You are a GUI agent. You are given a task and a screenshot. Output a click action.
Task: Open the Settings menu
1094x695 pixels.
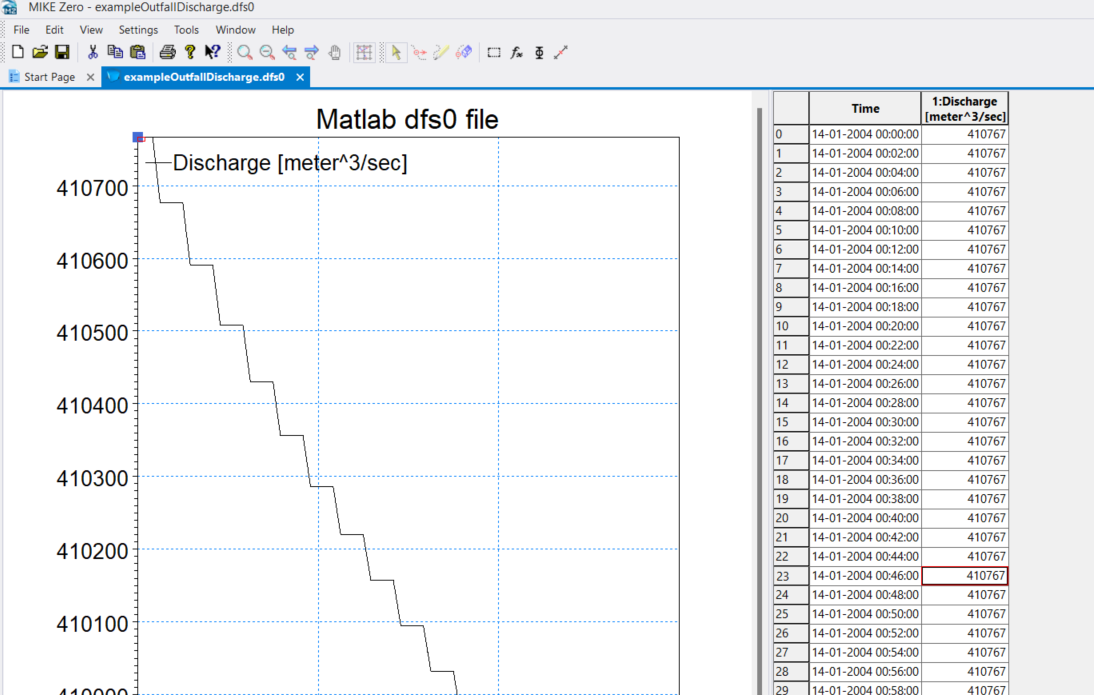(x=138, y=30)
